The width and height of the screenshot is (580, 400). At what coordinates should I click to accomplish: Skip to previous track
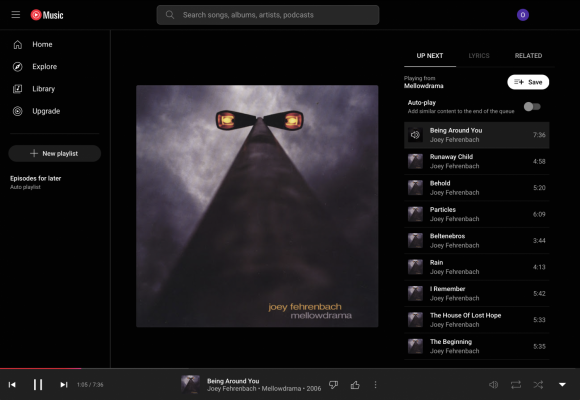(12, 385)
